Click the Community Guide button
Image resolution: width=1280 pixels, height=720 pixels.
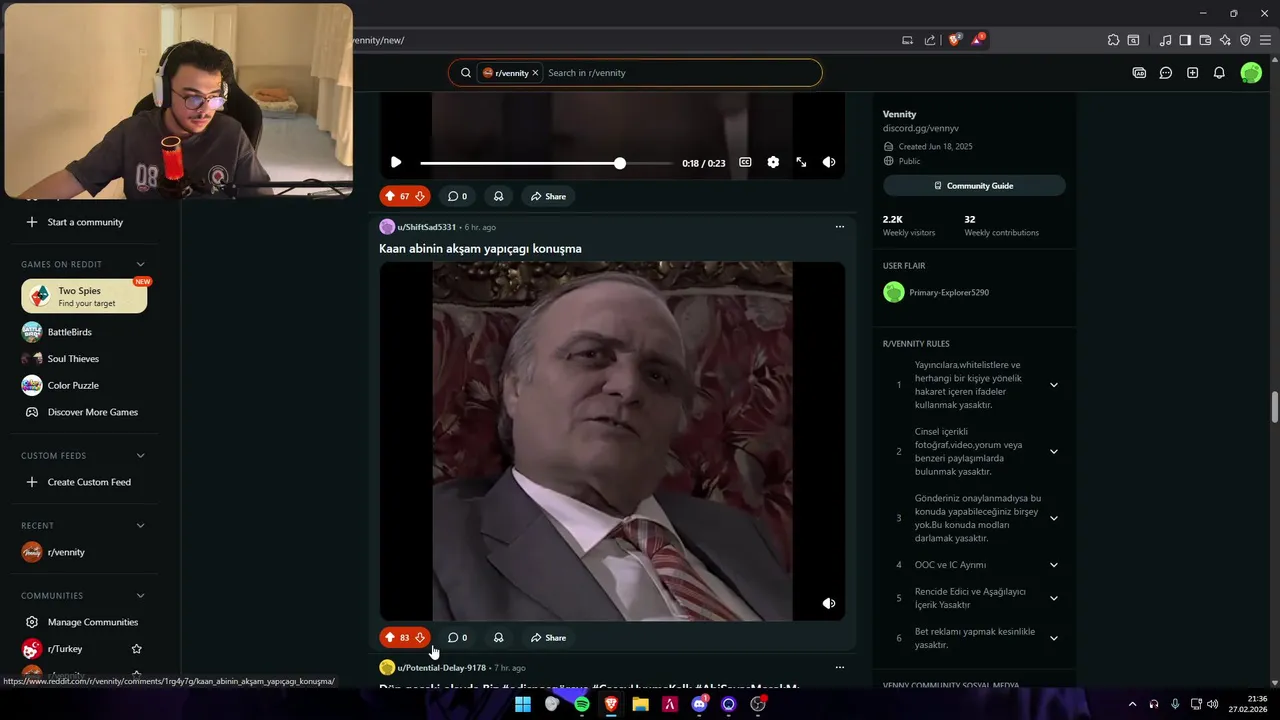coord(974,186)
